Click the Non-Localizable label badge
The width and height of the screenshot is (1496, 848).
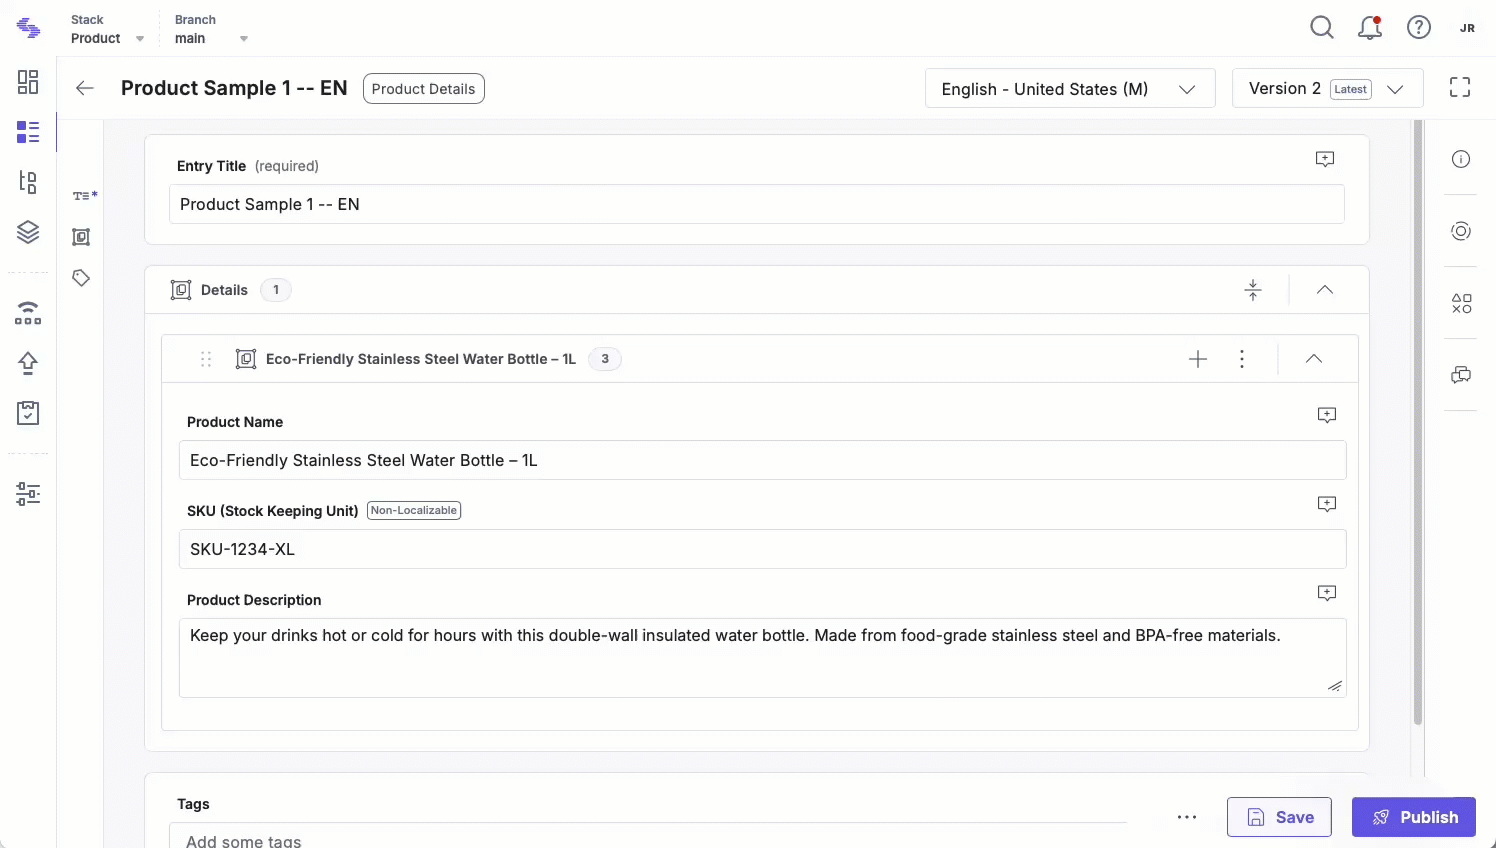pos(414,510)
